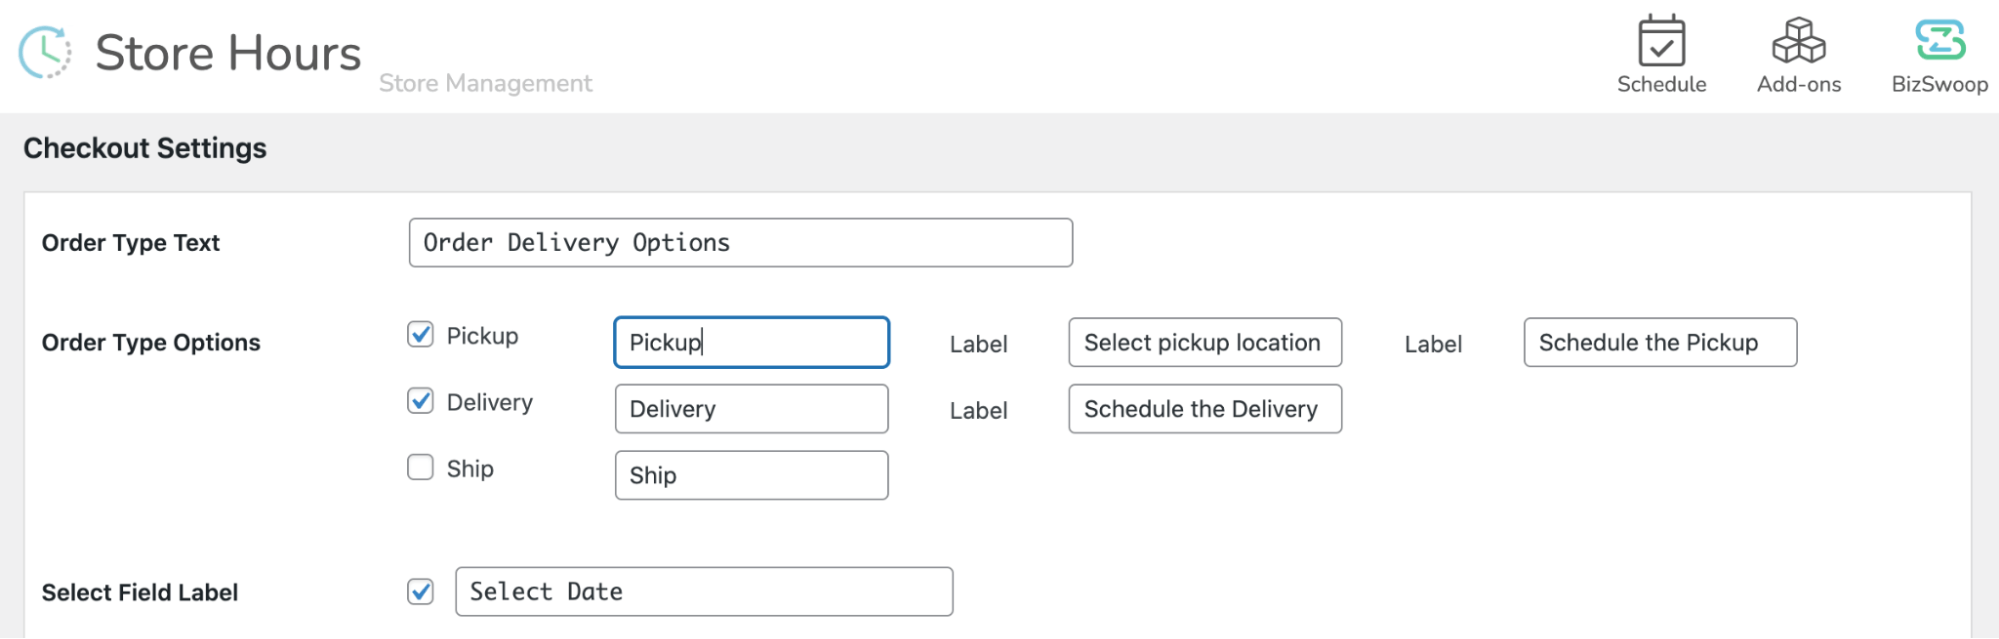1999x639 pixels.
Task: Click the Add-ons label in header
Action: coord(1798,85)
